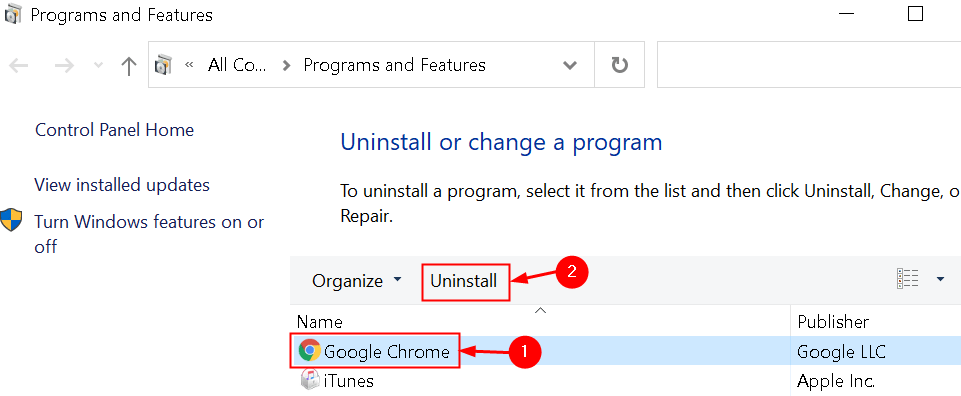Expand the view options dropdown arrow
This screenshot has width=961, height=396.
940,280
